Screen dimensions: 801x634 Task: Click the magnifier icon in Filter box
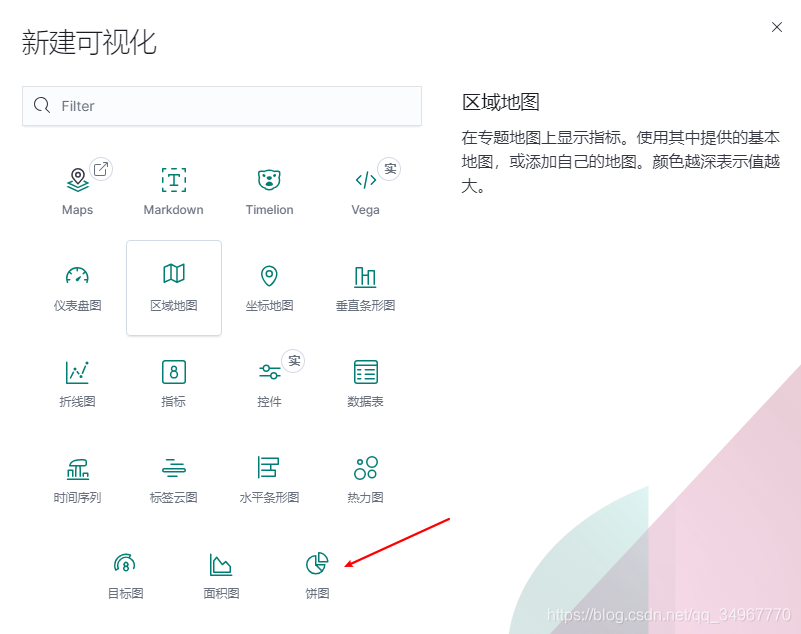(42, 105)
